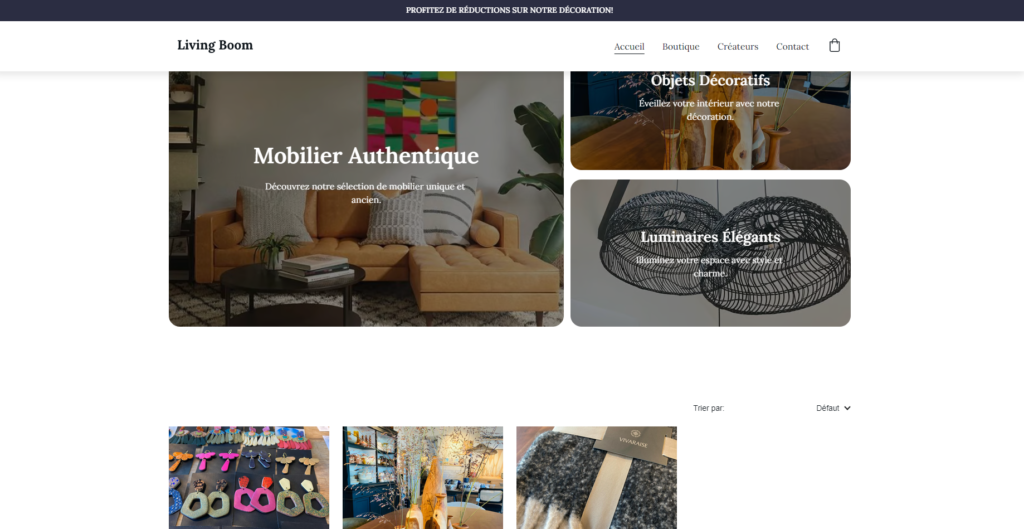This screenshot has height=529, width=1024.
Task: Click the sofa furniture description text
Action: (366, 193)
